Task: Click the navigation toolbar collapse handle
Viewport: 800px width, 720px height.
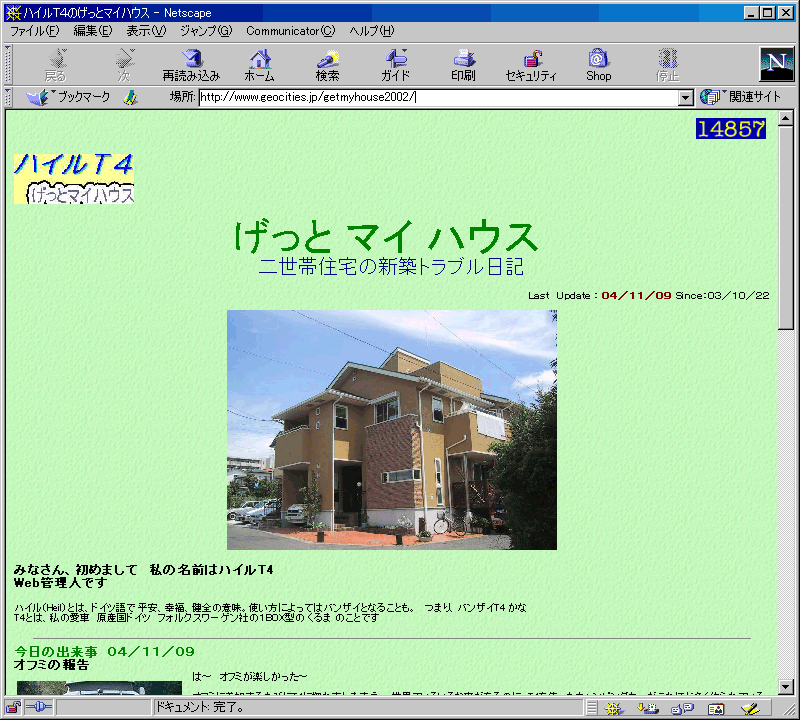Action: tap(8, 65)
